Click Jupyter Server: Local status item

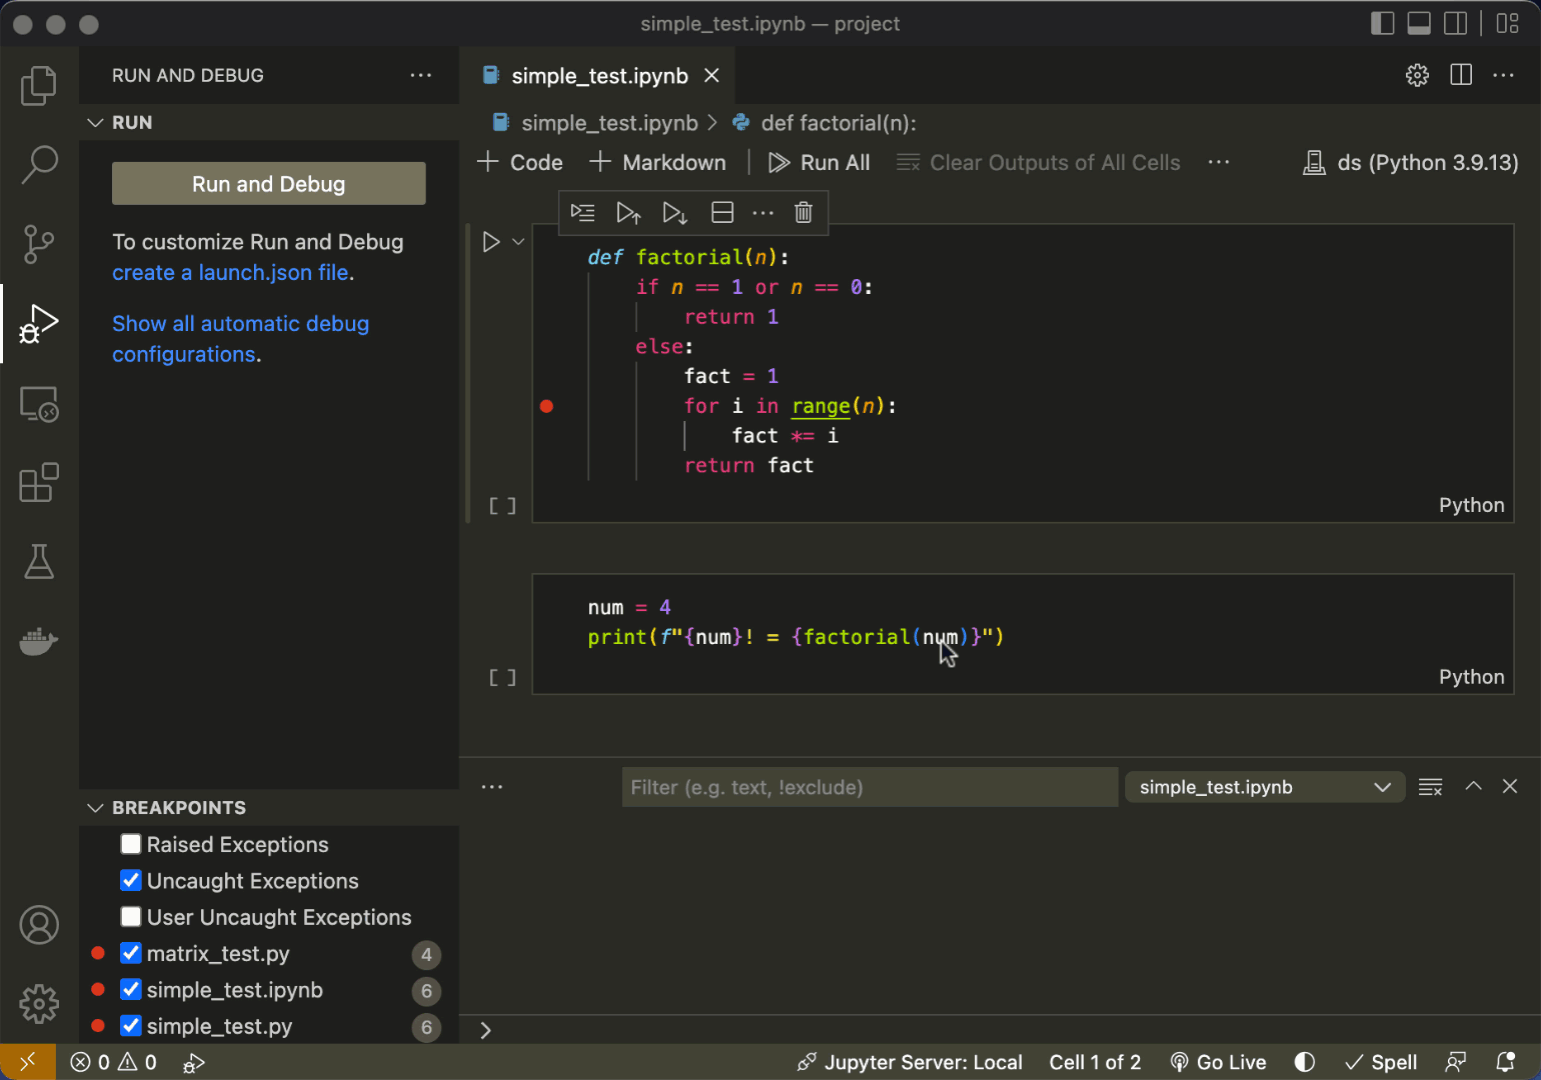(909, 1062)
